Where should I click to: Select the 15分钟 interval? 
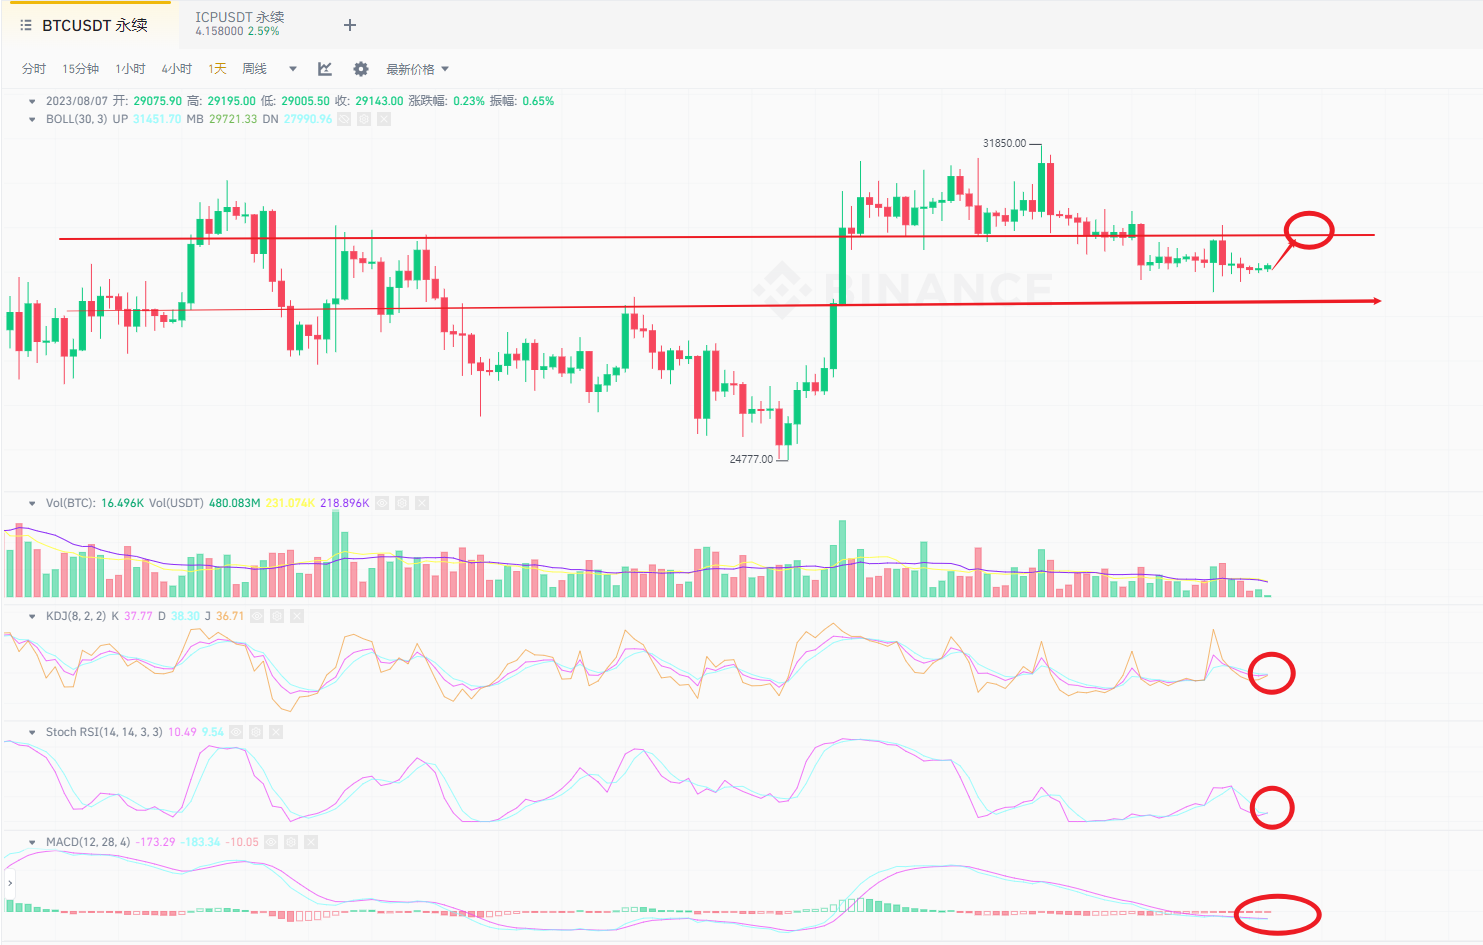pyautogui.click(x=80, y=69)
